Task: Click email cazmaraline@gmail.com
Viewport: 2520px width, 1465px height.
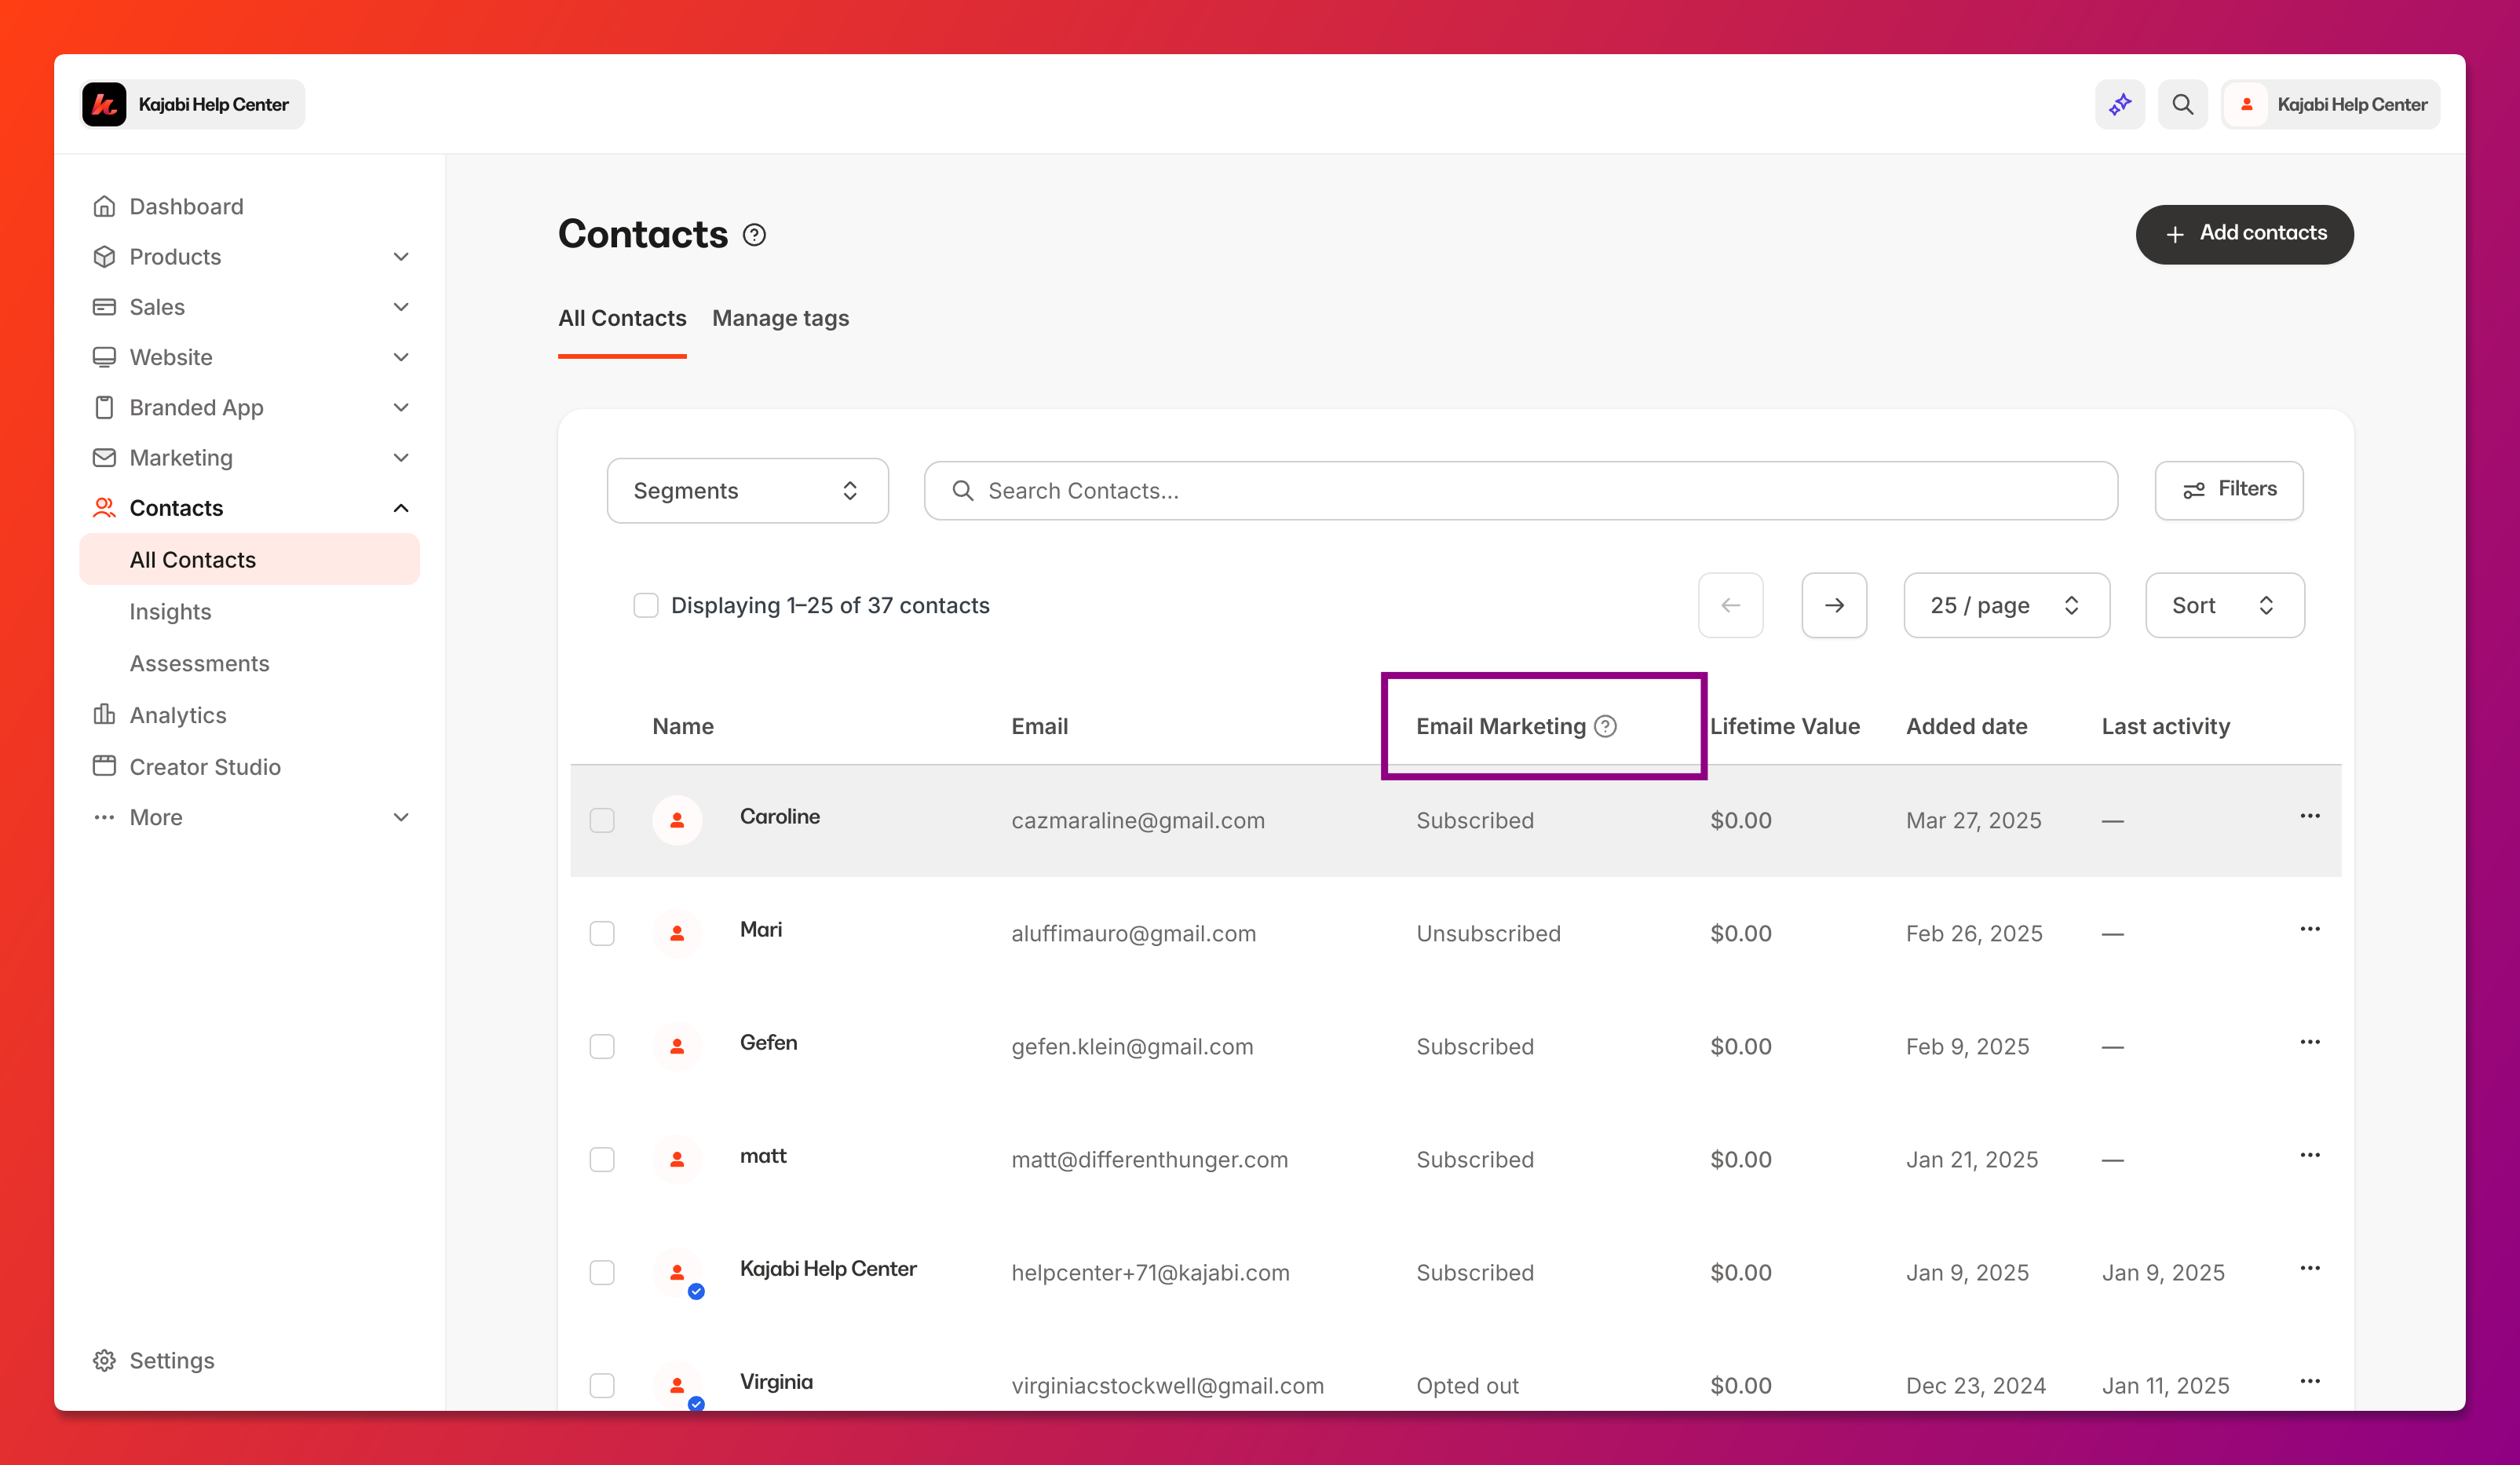Action: point(1138,820)
